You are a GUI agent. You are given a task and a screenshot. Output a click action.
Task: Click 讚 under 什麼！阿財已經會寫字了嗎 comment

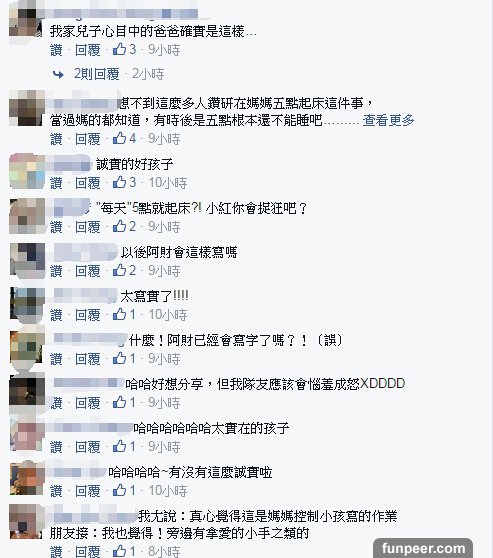56,359
